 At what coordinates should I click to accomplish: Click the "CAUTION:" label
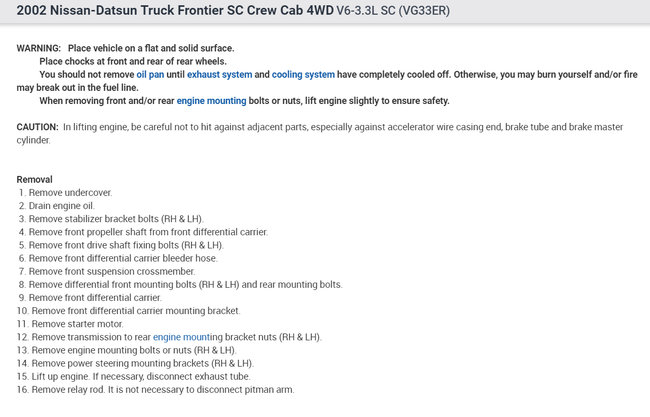pyautogui.click(x=37, y=127)
